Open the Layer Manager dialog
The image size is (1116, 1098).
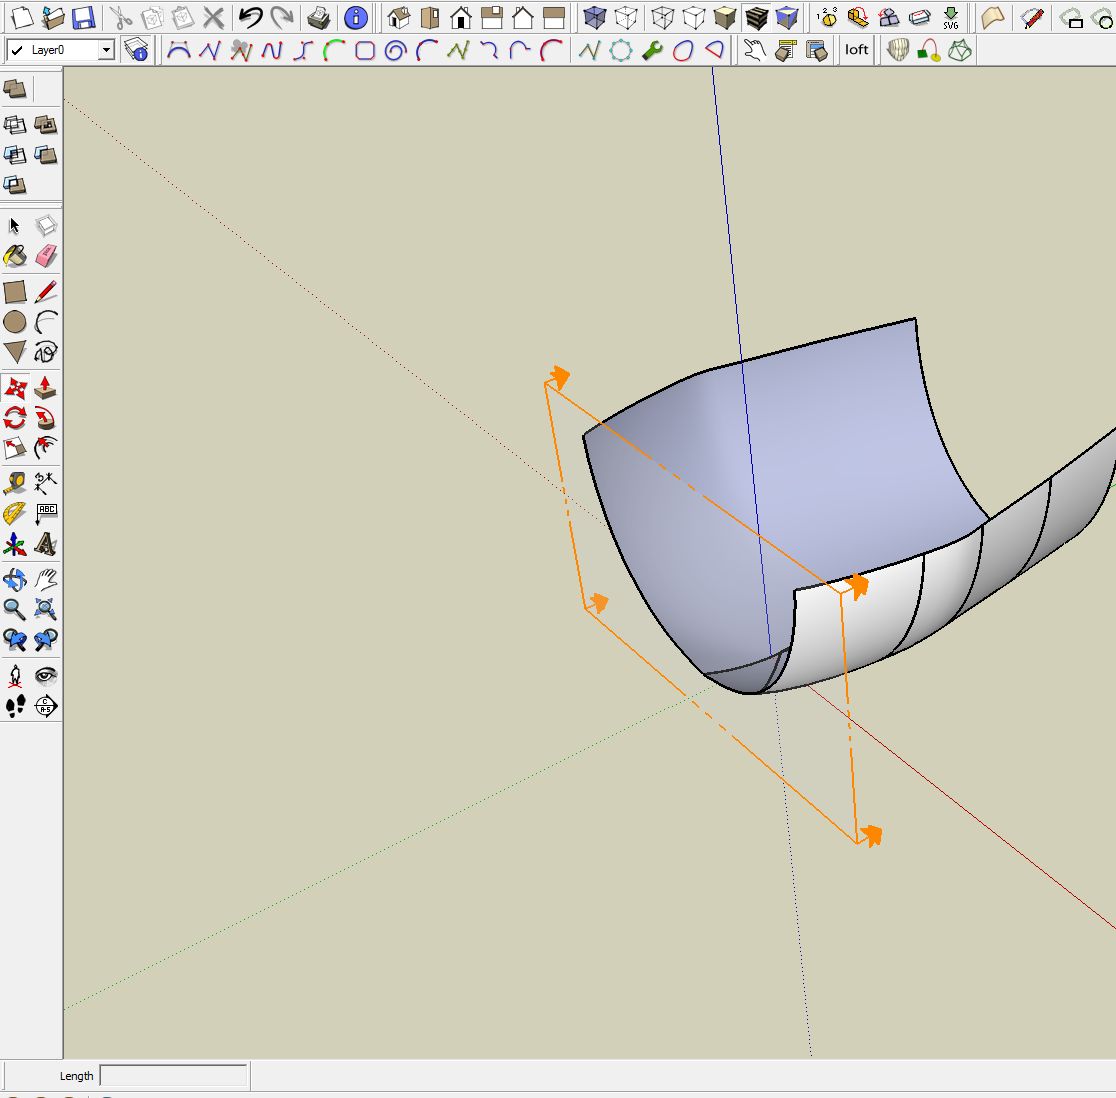pos(137,50)
